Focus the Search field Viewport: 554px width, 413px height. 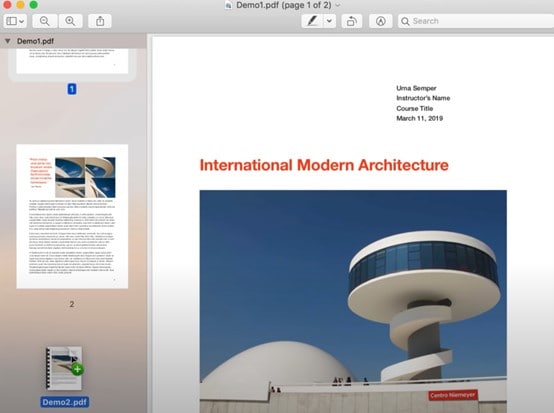click(x=476, y=21)
